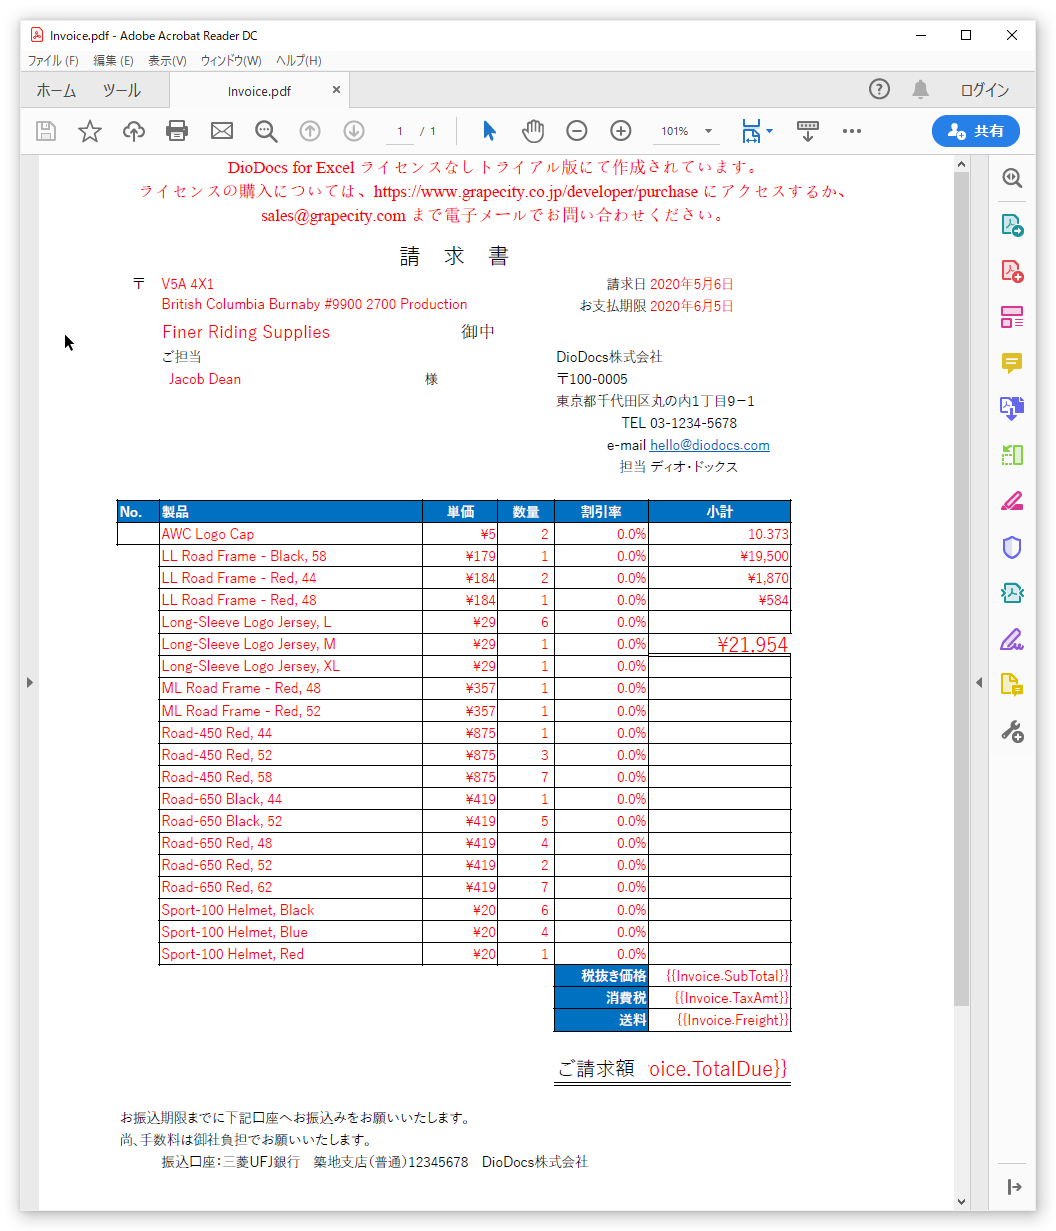Open the More Tools wrench icon
This screenshot has width=1056, height=1231.
[x=1012, y=732]
